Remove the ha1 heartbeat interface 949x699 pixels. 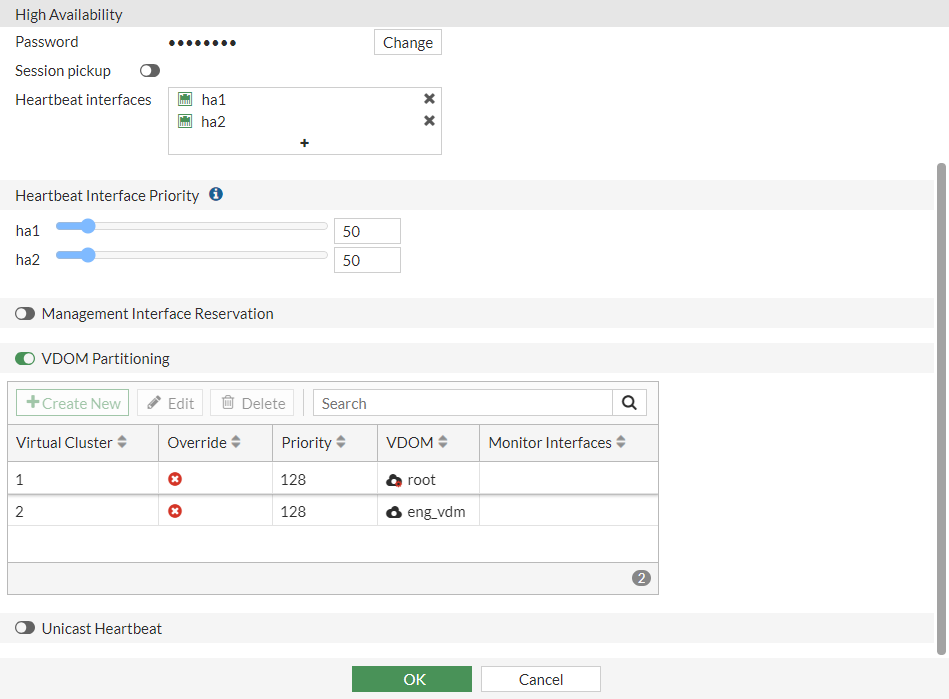[429, 99]
